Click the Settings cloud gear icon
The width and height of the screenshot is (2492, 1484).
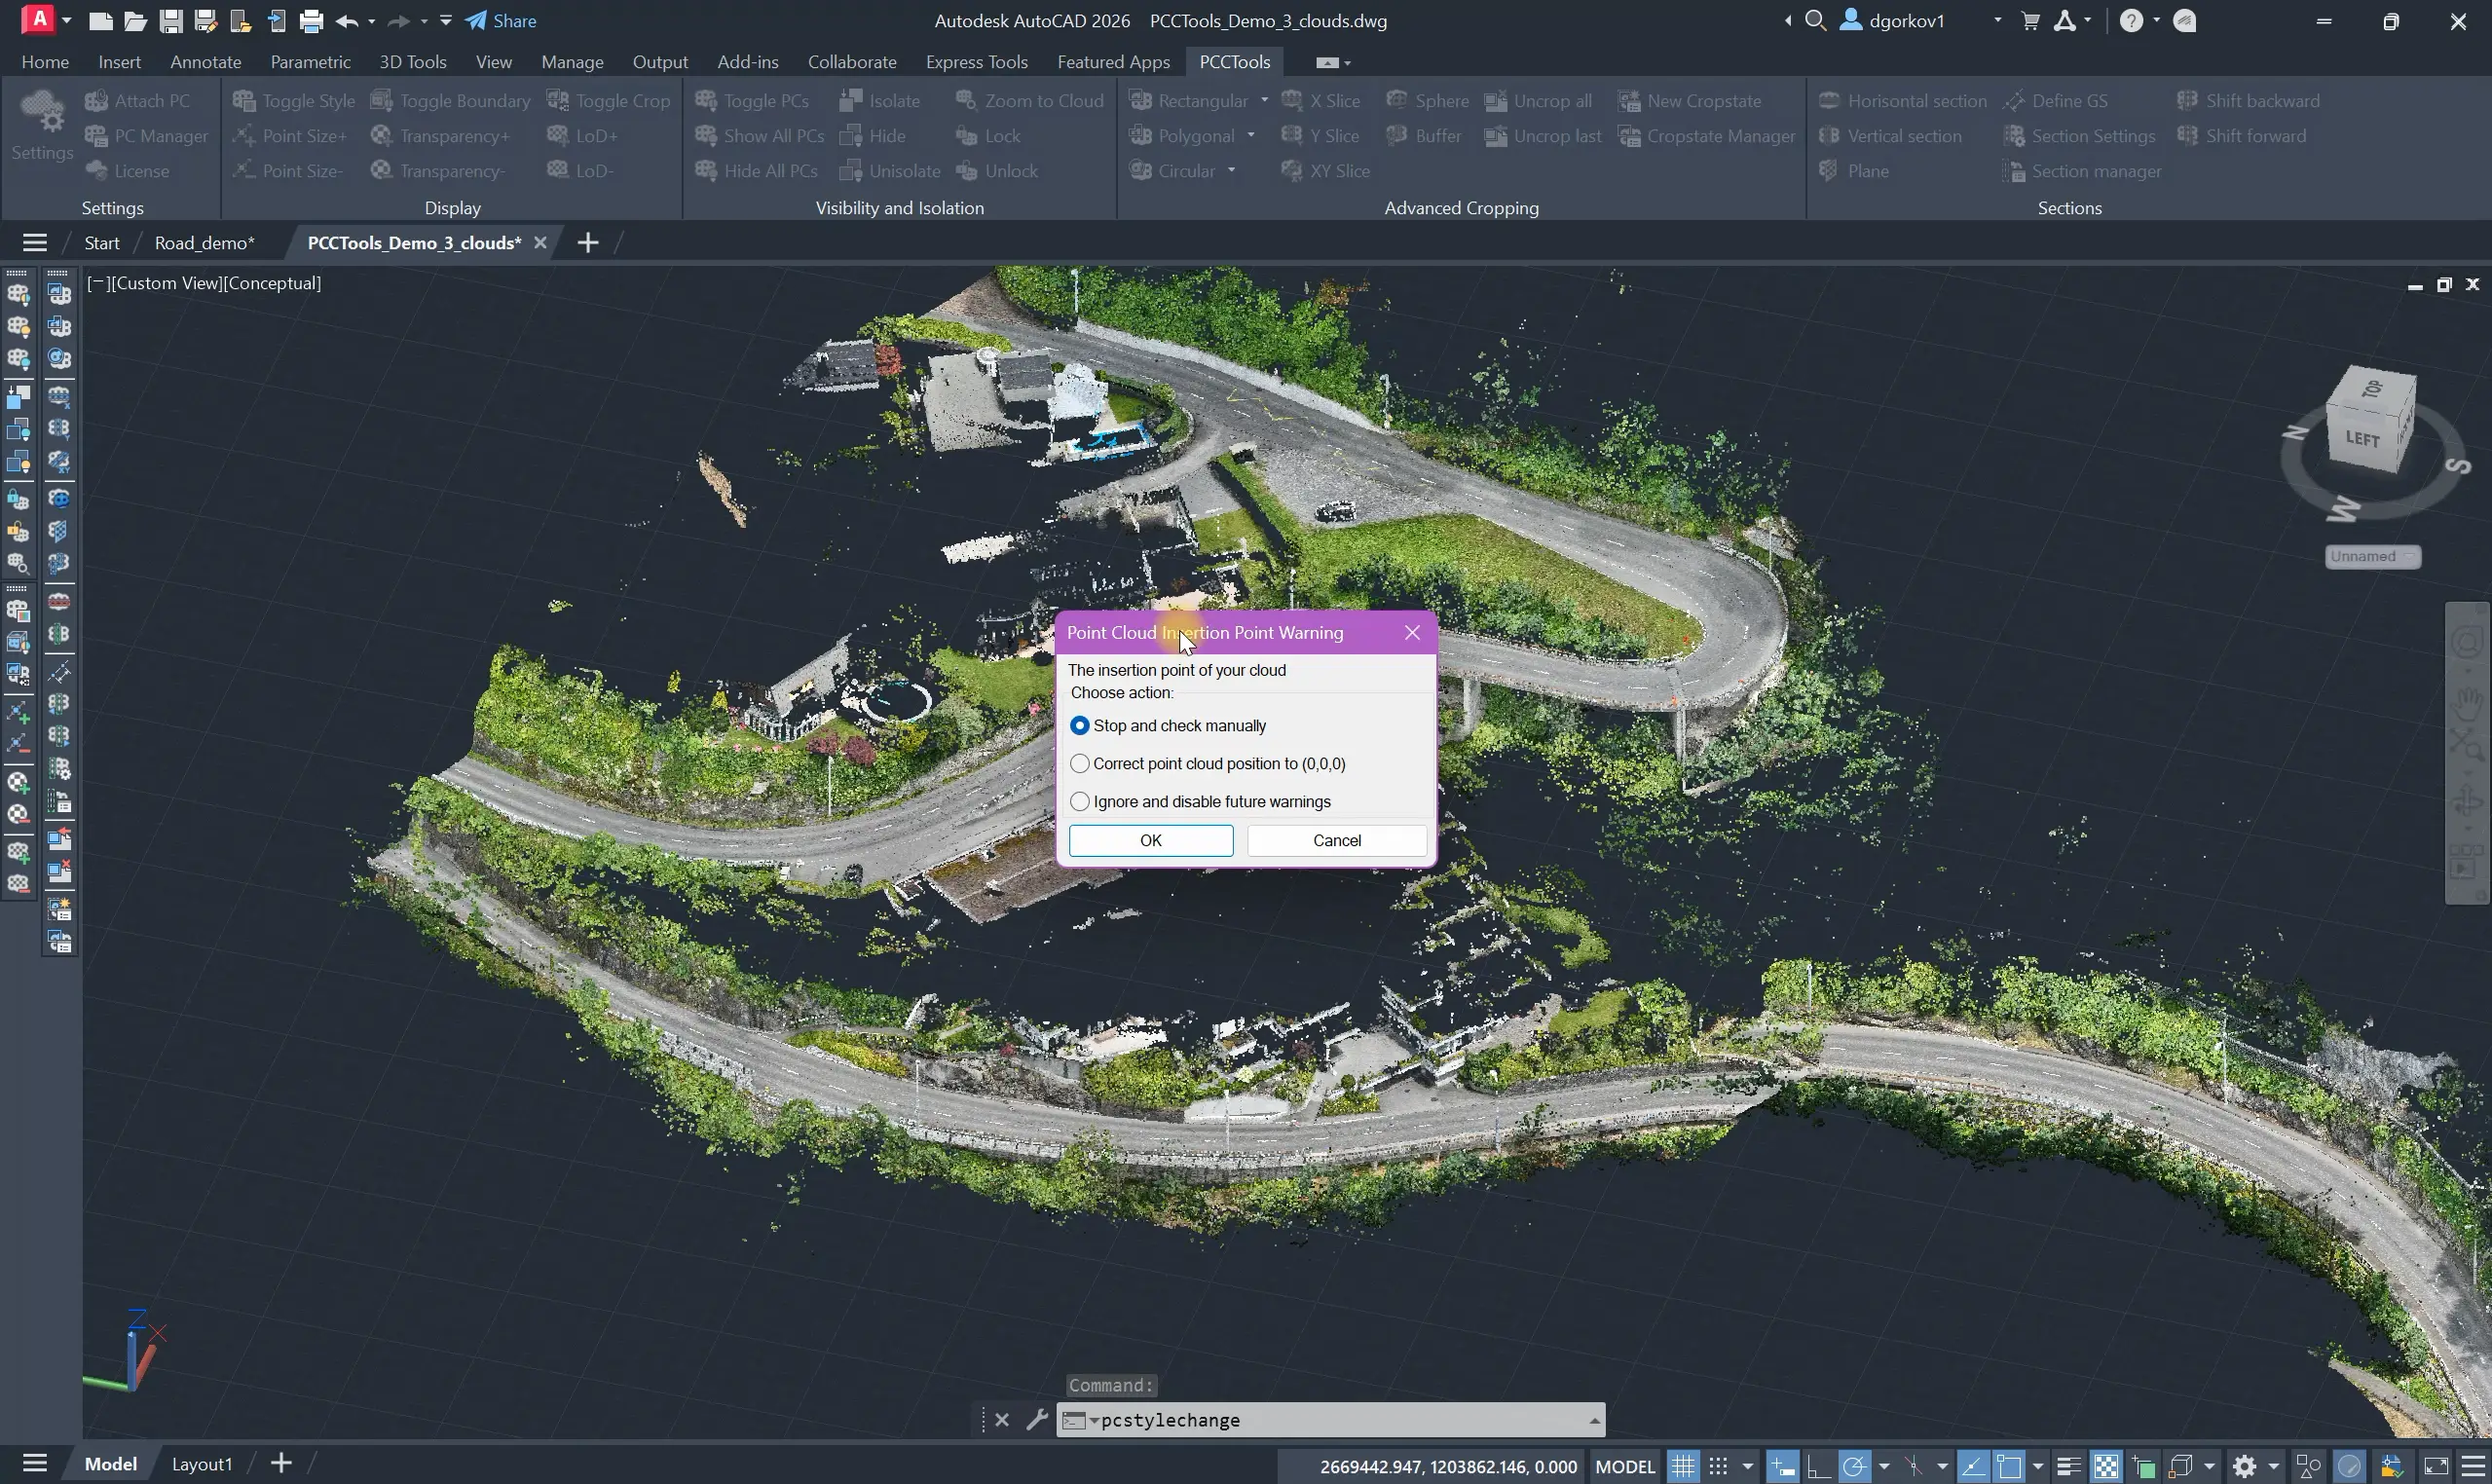[42, 113]
